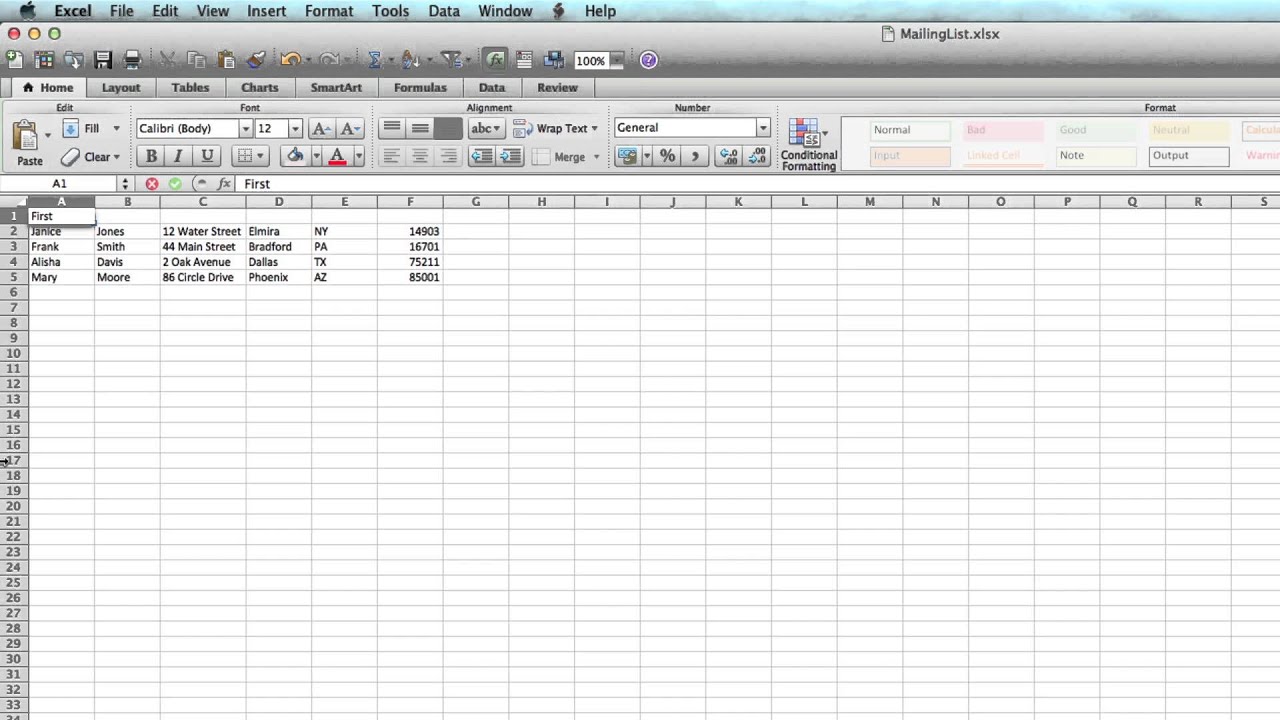Toggle Formula Builder fx toolbar button
The width and height of the screenshot is (1280, 720).
coord(494,60)
